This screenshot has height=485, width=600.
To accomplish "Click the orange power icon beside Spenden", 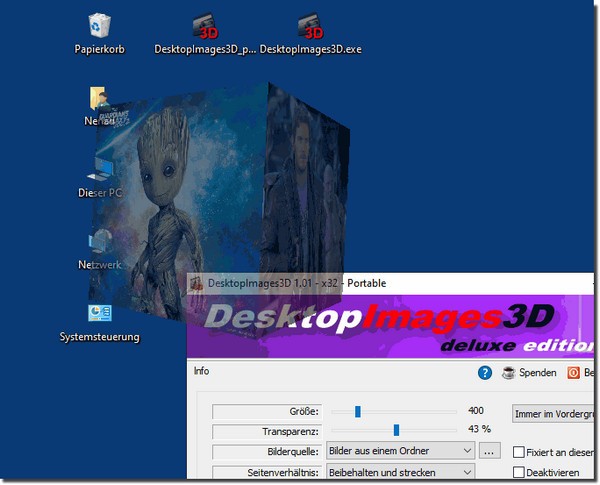I will (574, 373).
